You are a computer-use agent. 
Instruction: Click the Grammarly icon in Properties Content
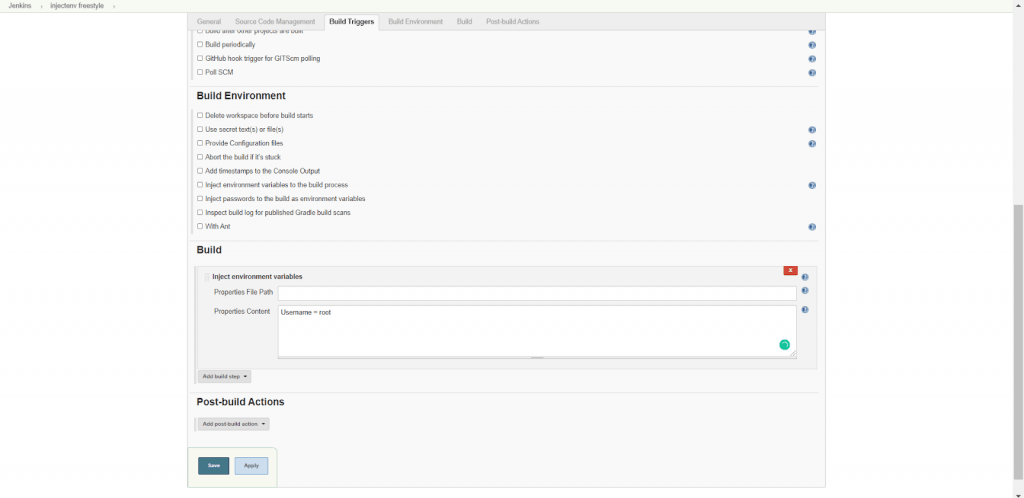coord(784,345)
